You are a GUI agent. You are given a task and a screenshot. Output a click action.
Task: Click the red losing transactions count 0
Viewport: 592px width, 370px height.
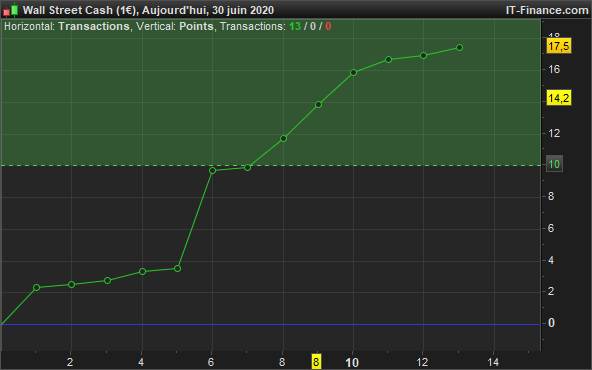pos(328,26)
